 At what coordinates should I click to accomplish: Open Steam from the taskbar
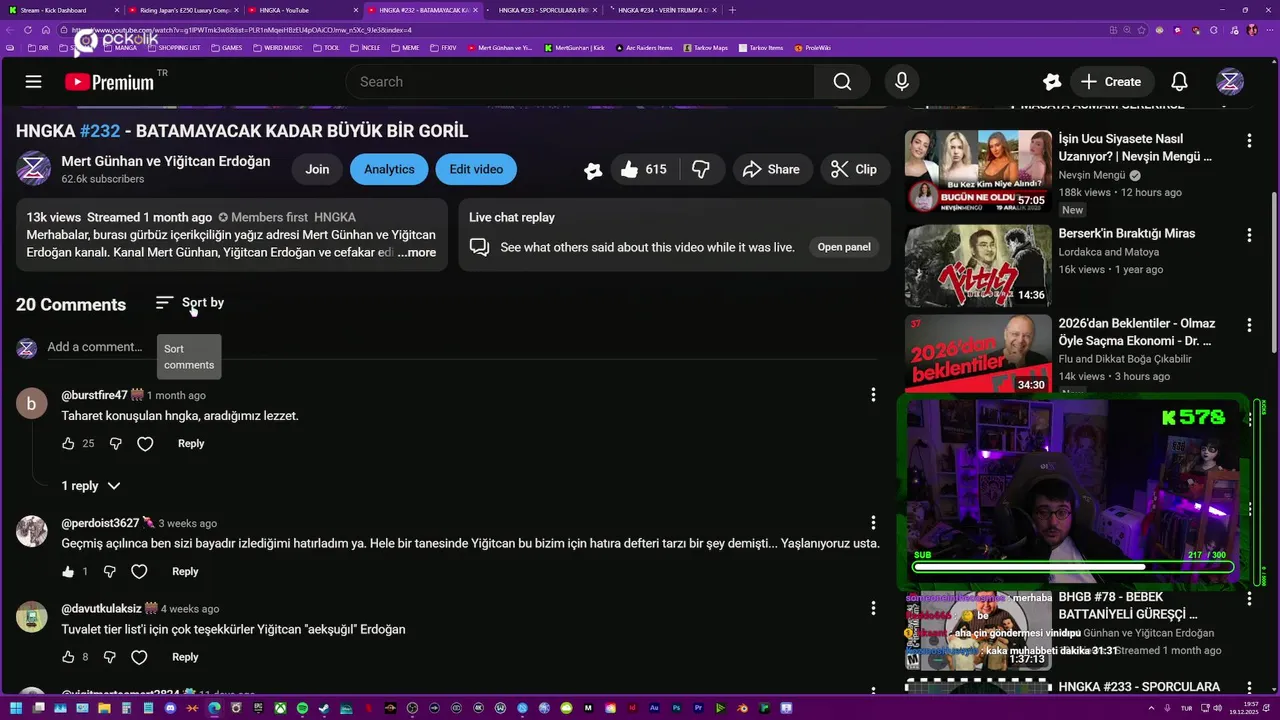coord(324,708)
